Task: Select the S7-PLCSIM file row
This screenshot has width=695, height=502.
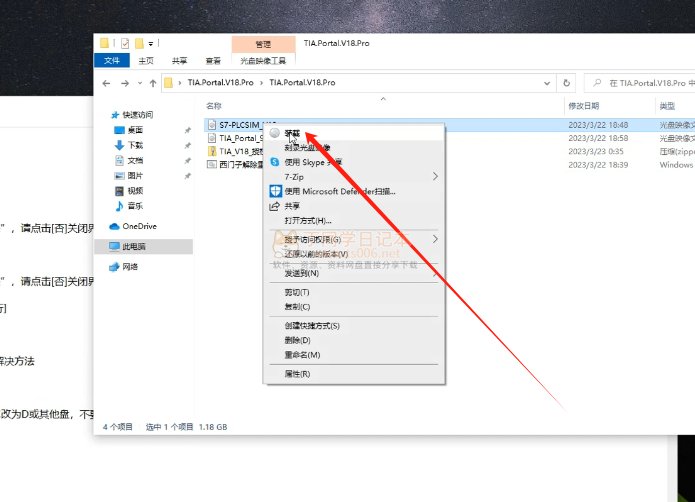Action: click(x=449, y=125)
